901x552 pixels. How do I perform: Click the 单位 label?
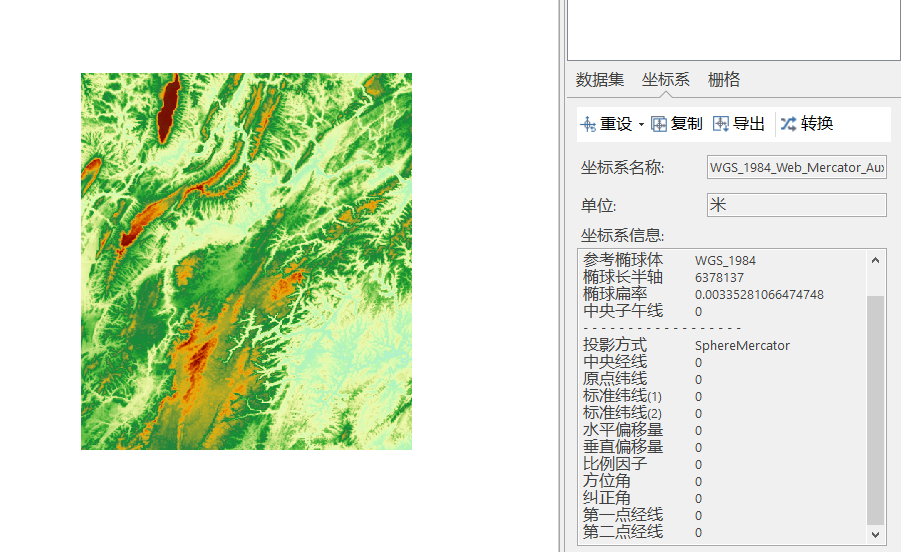598,206
